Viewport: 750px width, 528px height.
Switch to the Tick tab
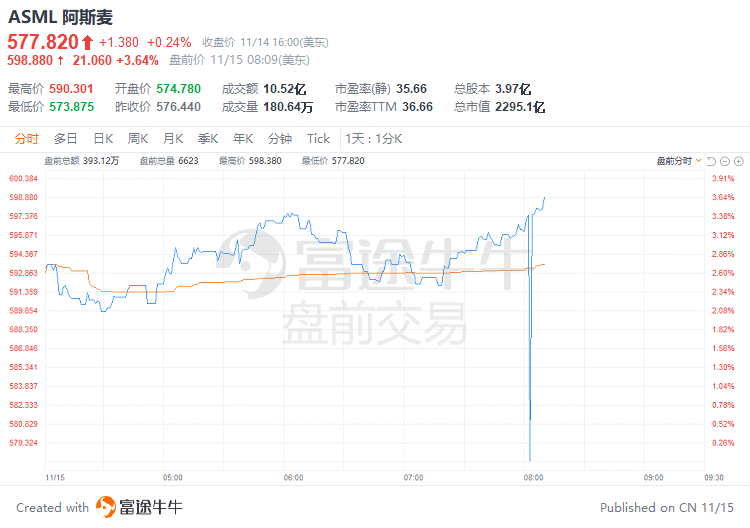[x=319, y=139]
